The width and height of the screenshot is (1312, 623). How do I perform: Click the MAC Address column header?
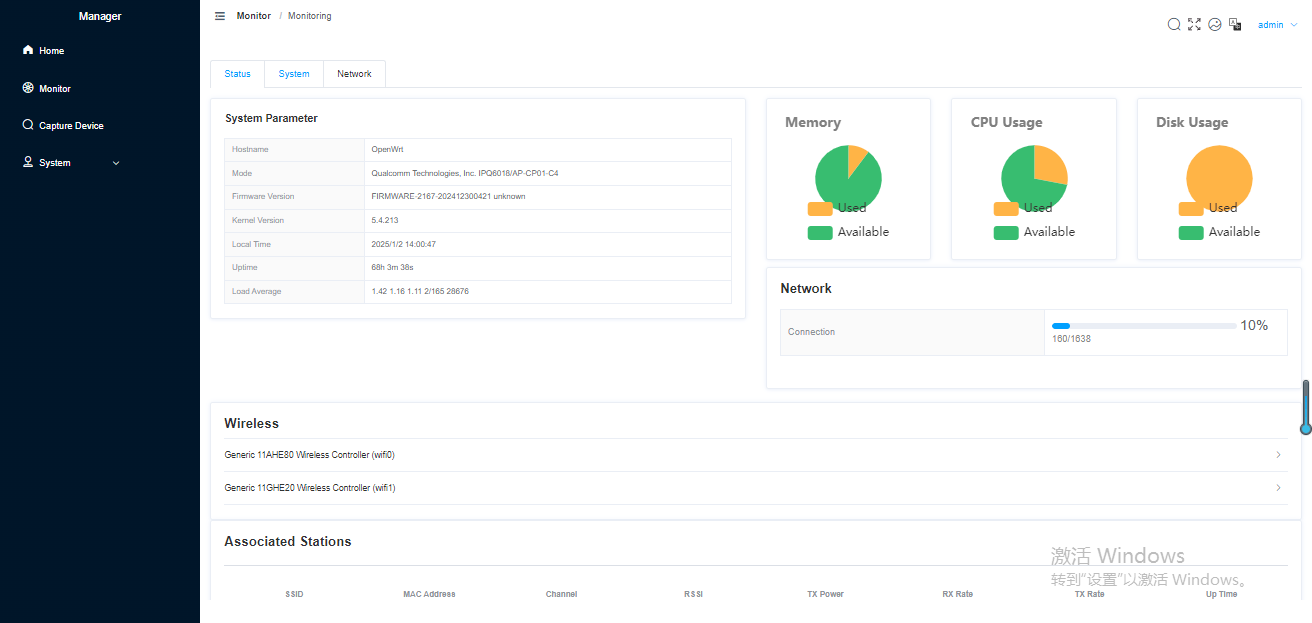[x=429, y=594]
